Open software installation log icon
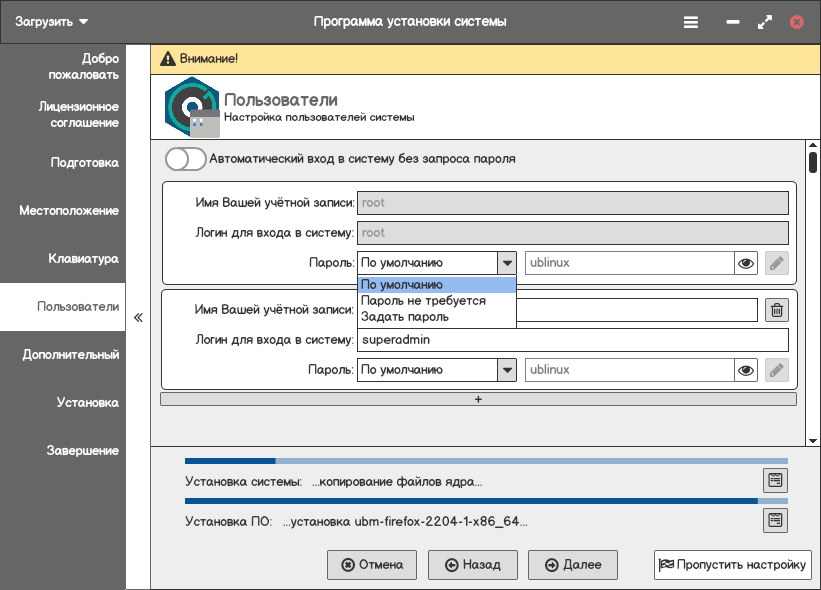 pos(775,520)
